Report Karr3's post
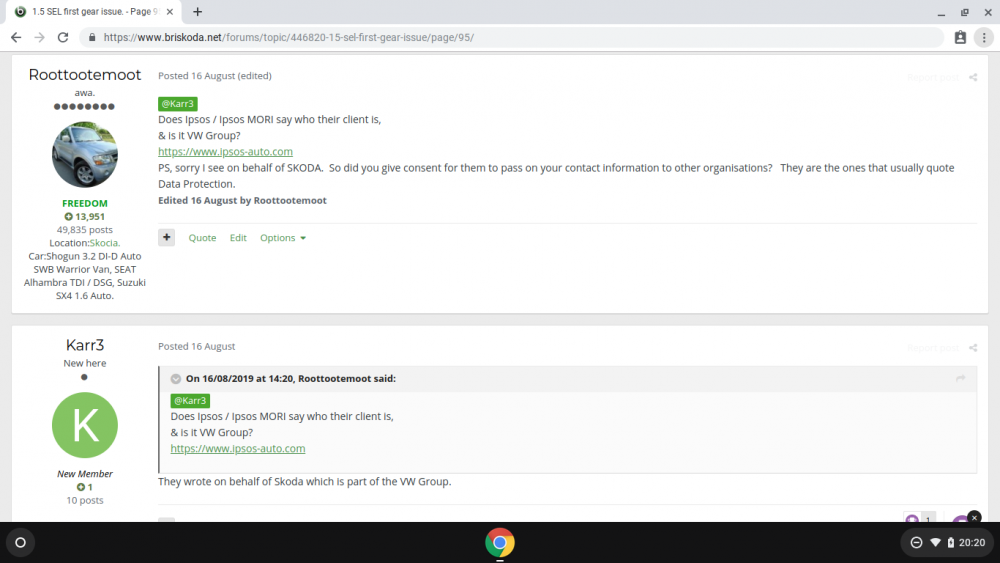Screen dimensions: 1000x563 click(x=933, y=347)
